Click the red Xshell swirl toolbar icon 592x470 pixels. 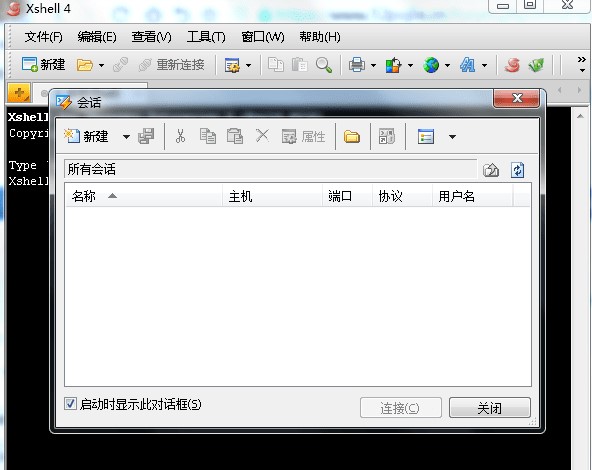coord(512,65)
